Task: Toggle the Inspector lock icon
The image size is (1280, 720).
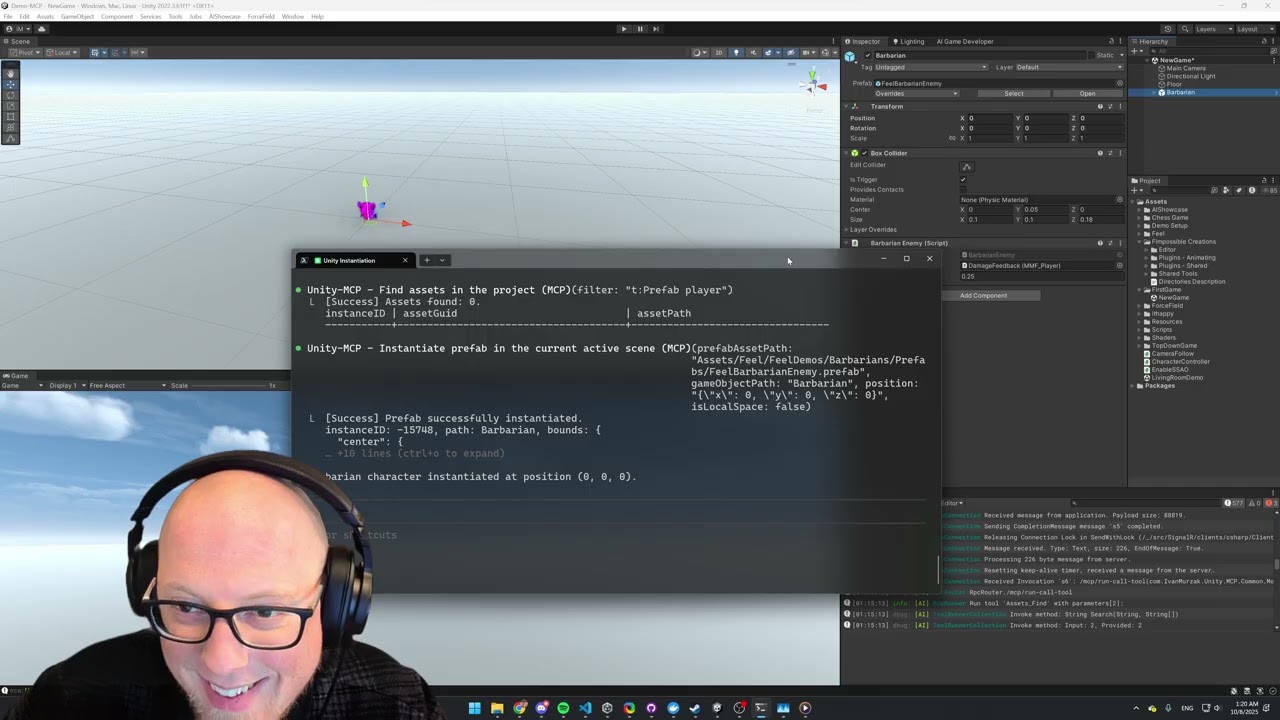Action: click(x=1110, y=42)
